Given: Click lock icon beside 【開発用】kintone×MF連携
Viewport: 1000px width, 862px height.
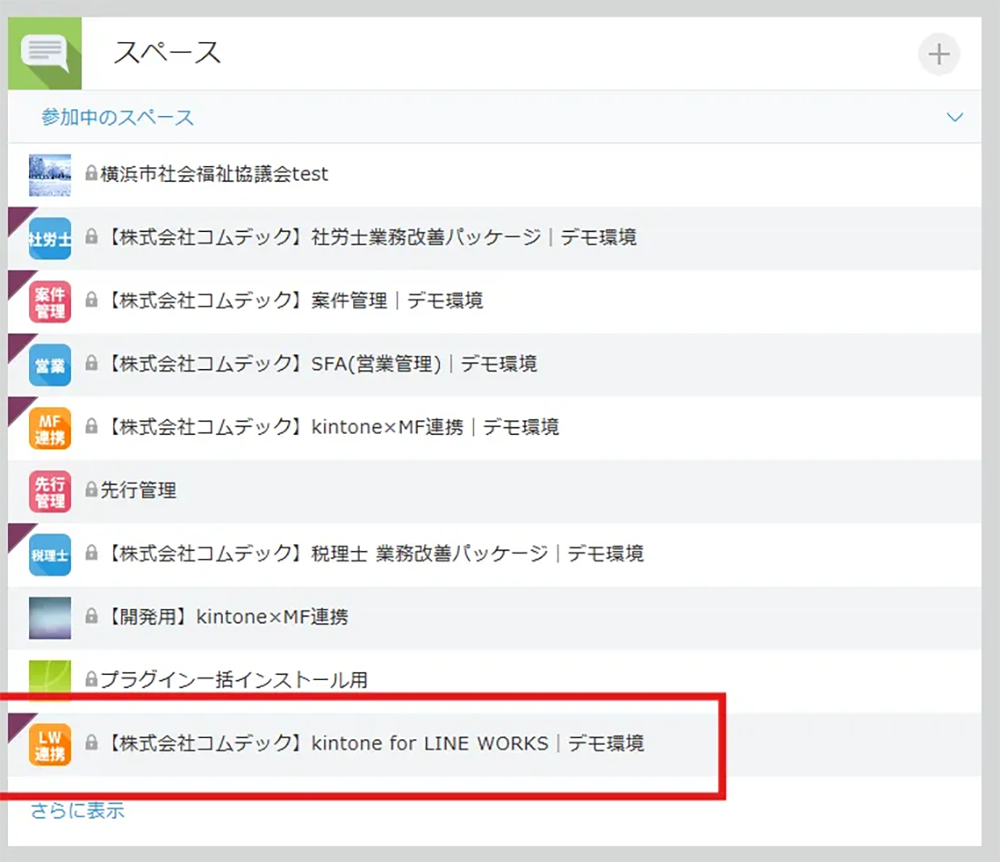Looking at the screenshot, I should click(x=92, y=616).
